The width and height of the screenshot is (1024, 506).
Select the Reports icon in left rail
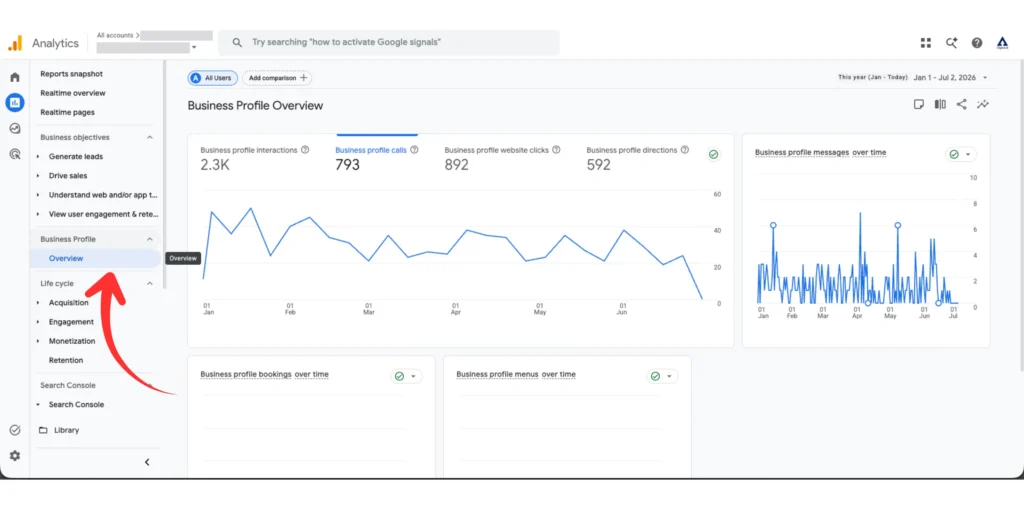click(x=15, y=103)
